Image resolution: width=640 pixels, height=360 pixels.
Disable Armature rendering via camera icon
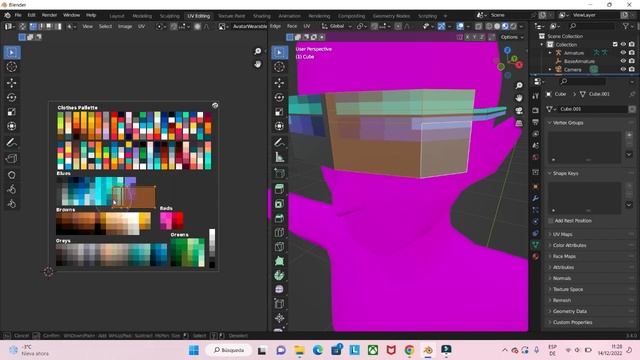tap(632, 53)
